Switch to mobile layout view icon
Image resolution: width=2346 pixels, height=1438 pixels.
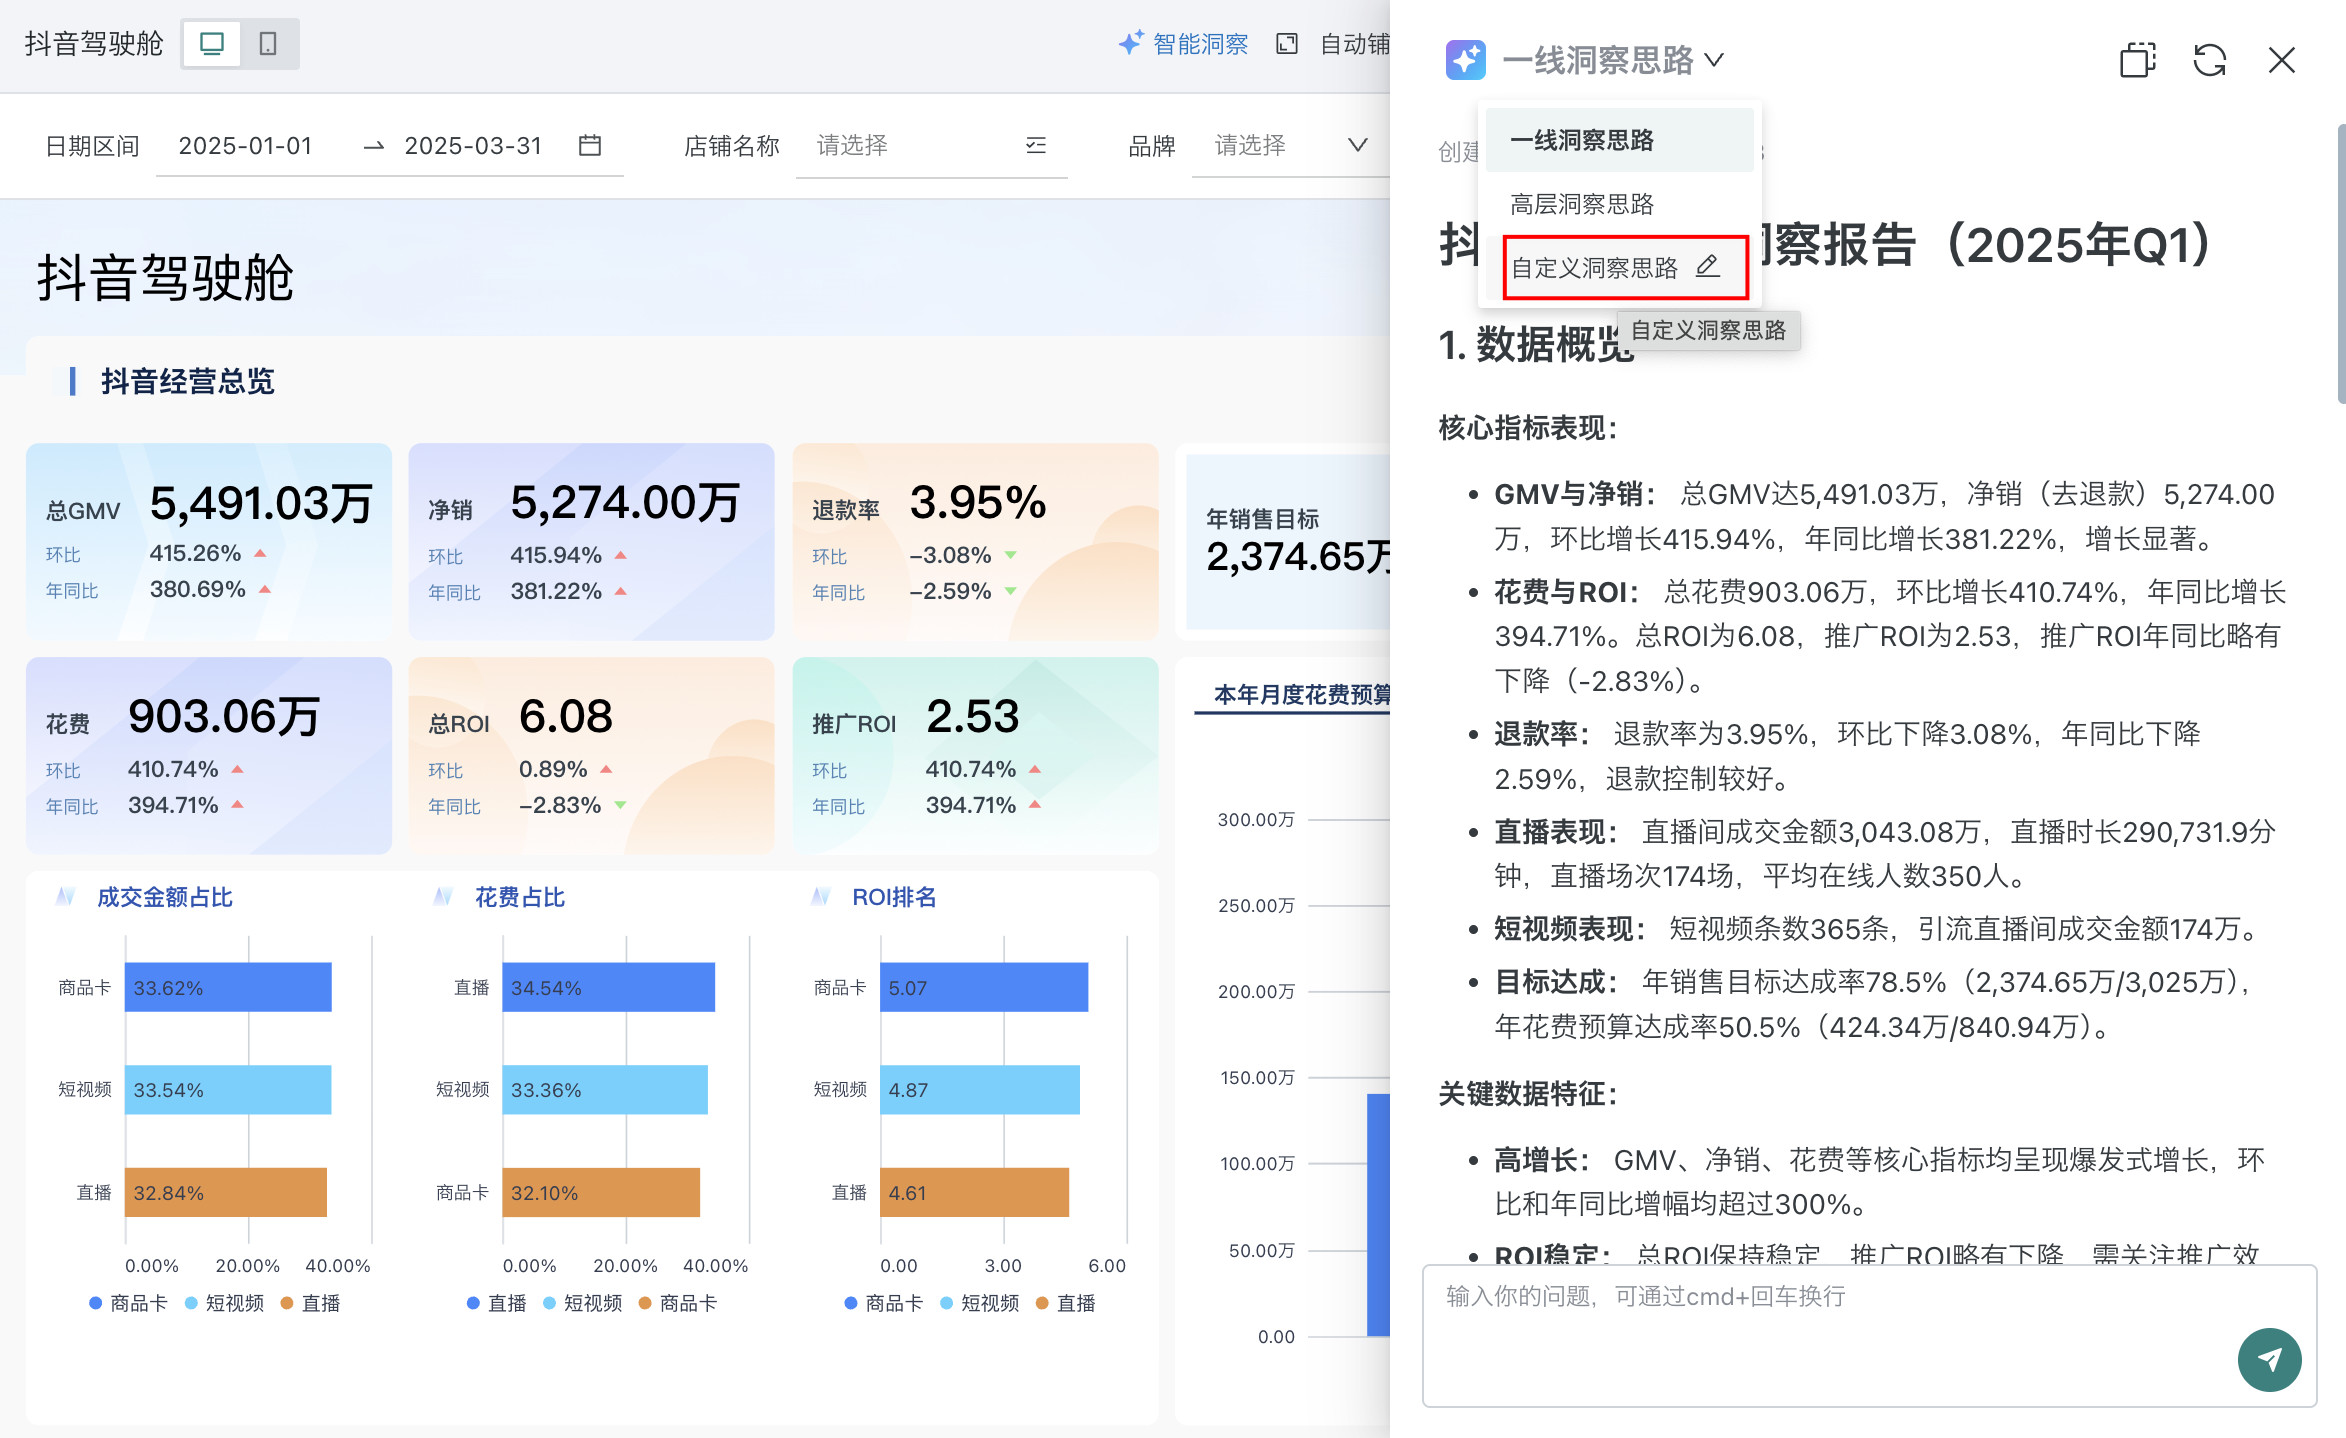(x=268, y=44)
